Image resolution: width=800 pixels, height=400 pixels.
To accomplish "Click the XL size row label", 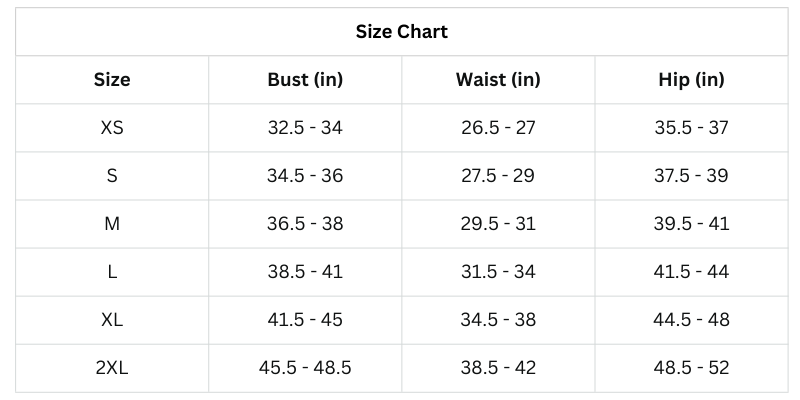I will pyautogui.click(x=112, y=319).
